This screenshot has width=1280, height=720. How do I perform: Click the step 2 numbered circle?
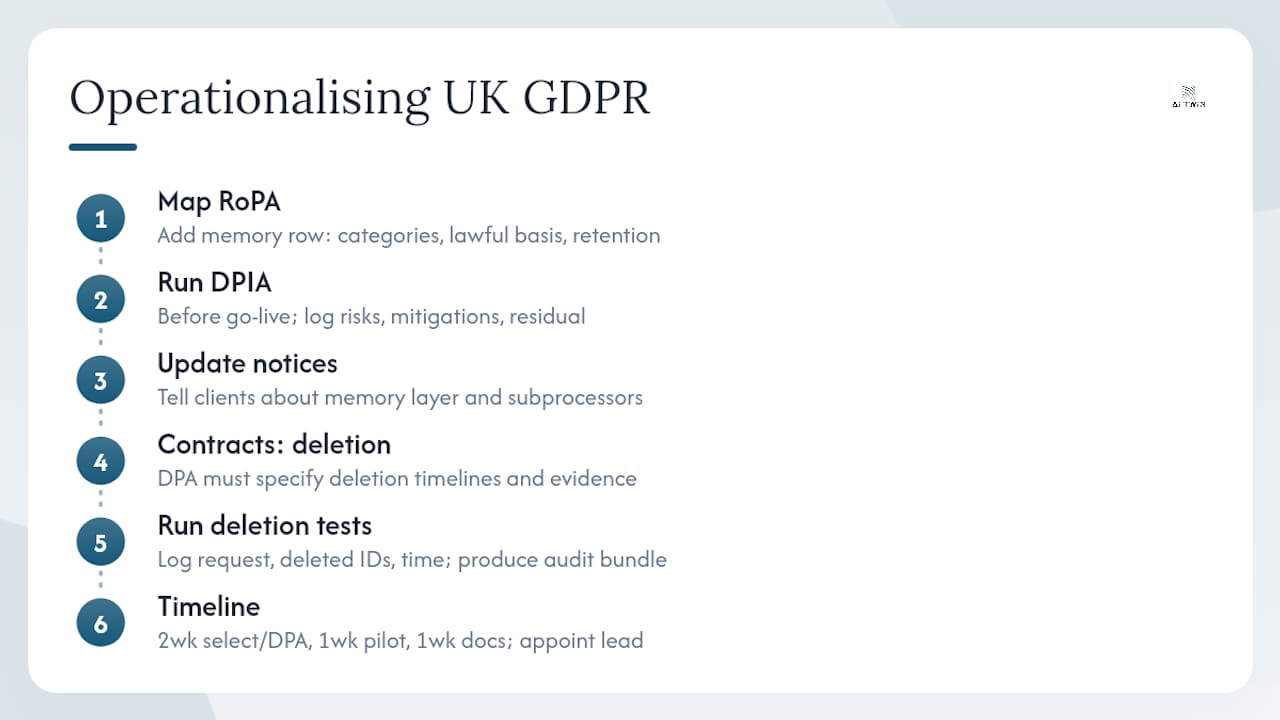coord(101,300)
